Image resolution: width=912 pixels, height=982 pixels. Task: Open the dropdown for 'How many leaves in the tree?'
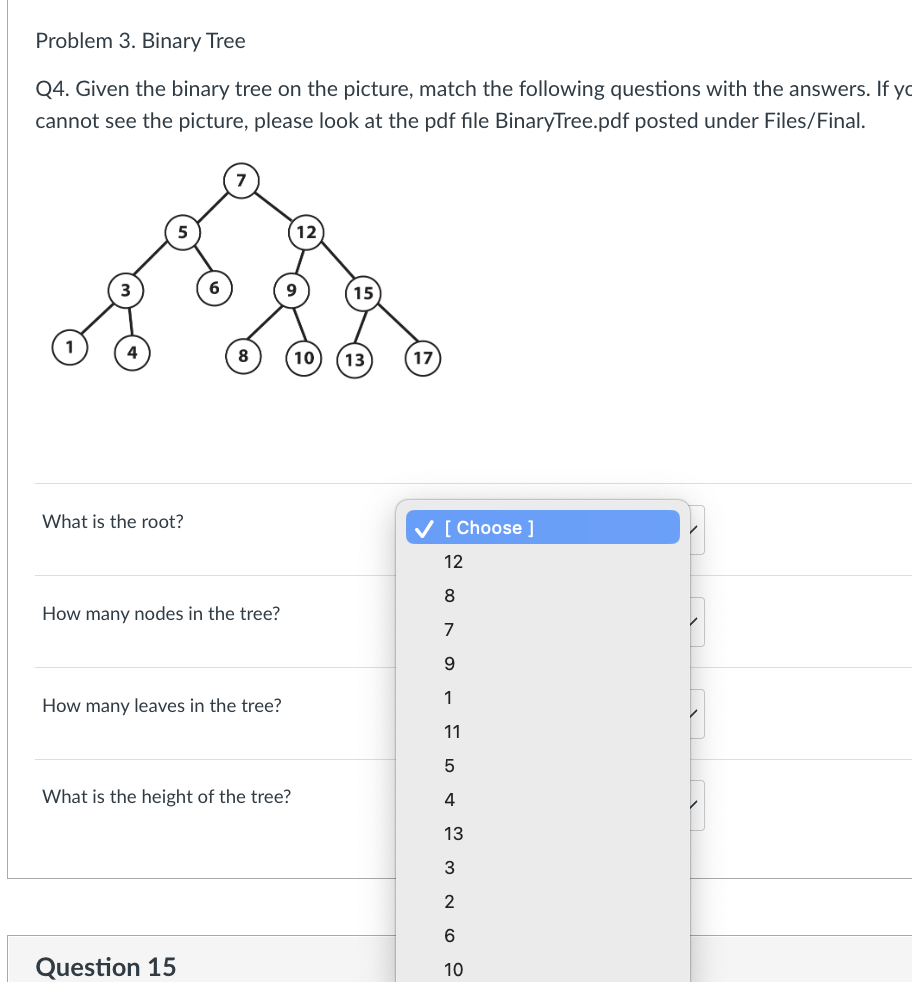coord(697,714)
